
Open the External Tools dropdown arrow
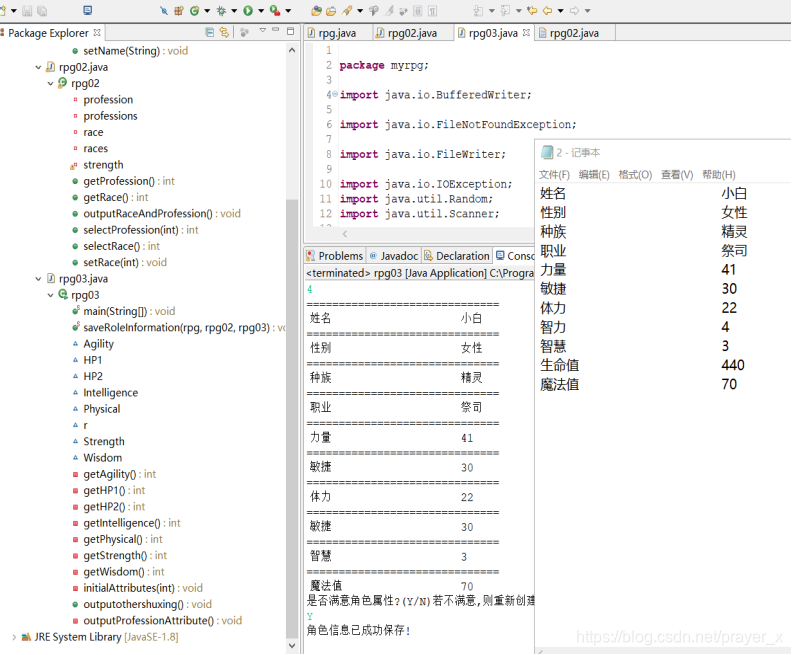[288, 11]
